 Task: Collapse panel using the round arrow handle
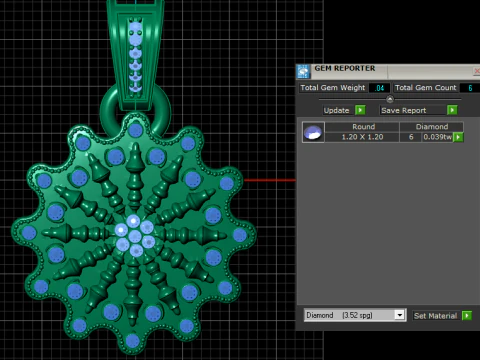(x=390, y=99)
